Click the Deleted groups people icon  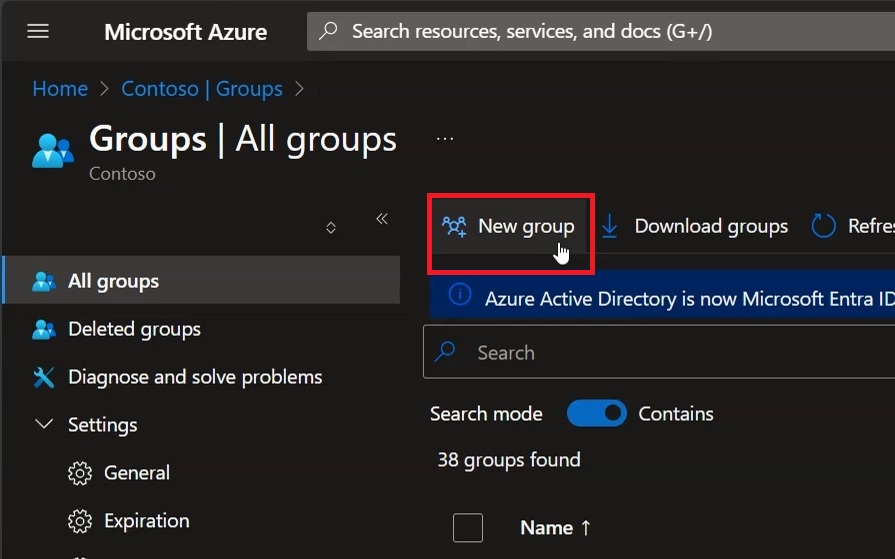click(44, 329)
